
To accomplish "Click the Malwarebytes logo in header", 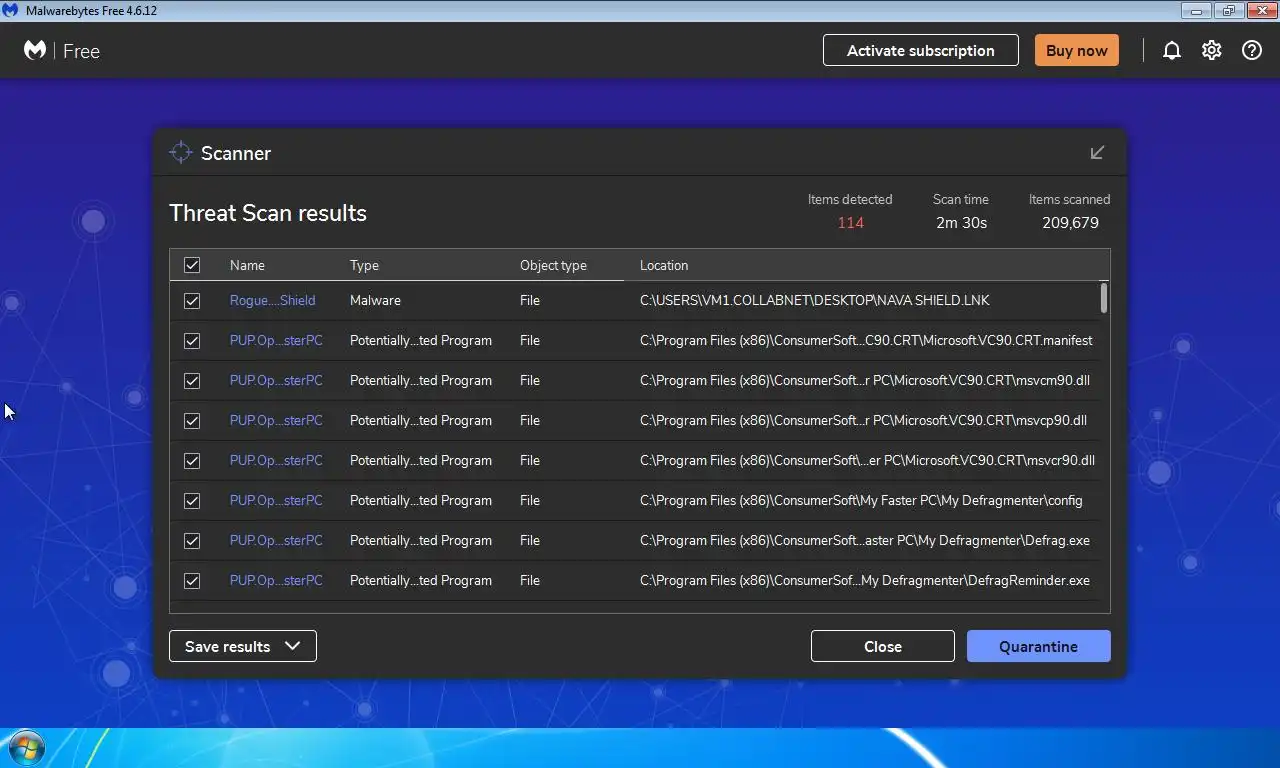I will point(35,50).
